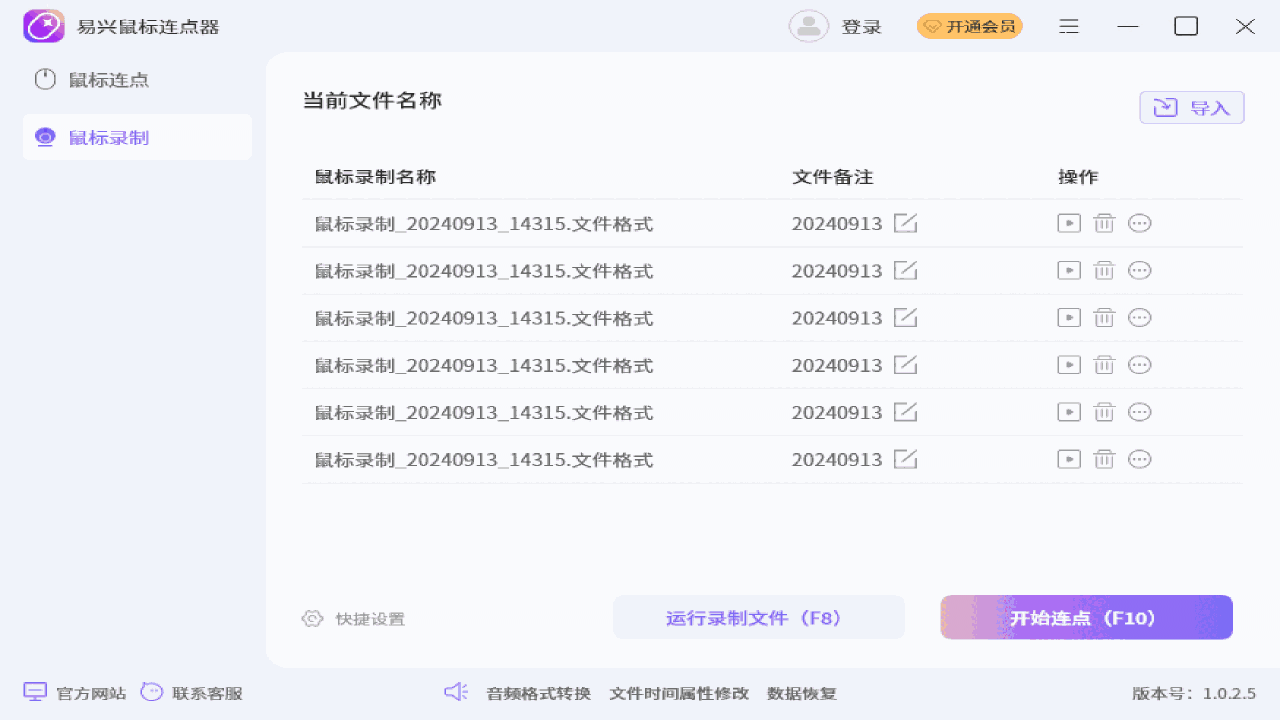Open more options for the third recording

pyautogui.click(x=1139, y=318)
